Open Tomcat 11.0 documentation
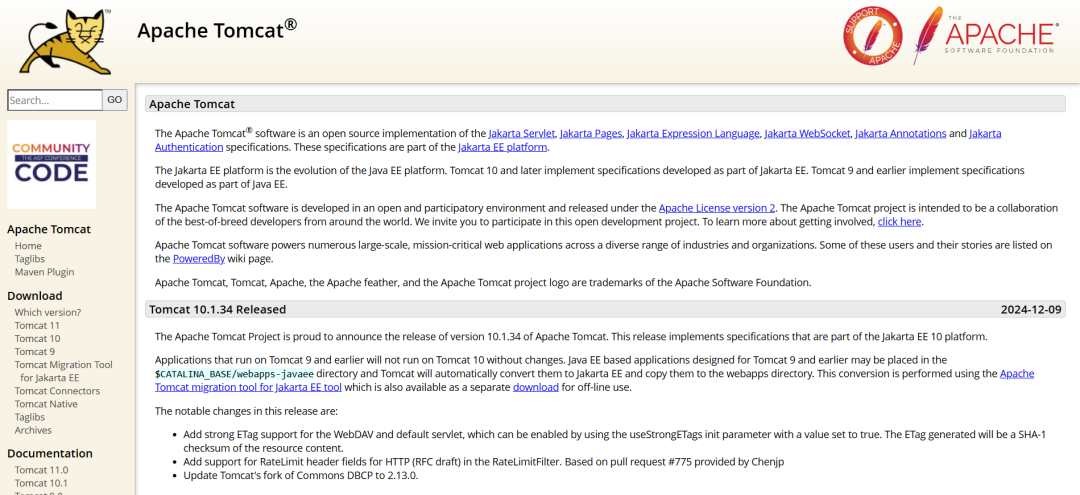1080x495 pixels. click(x=41, y=470)
